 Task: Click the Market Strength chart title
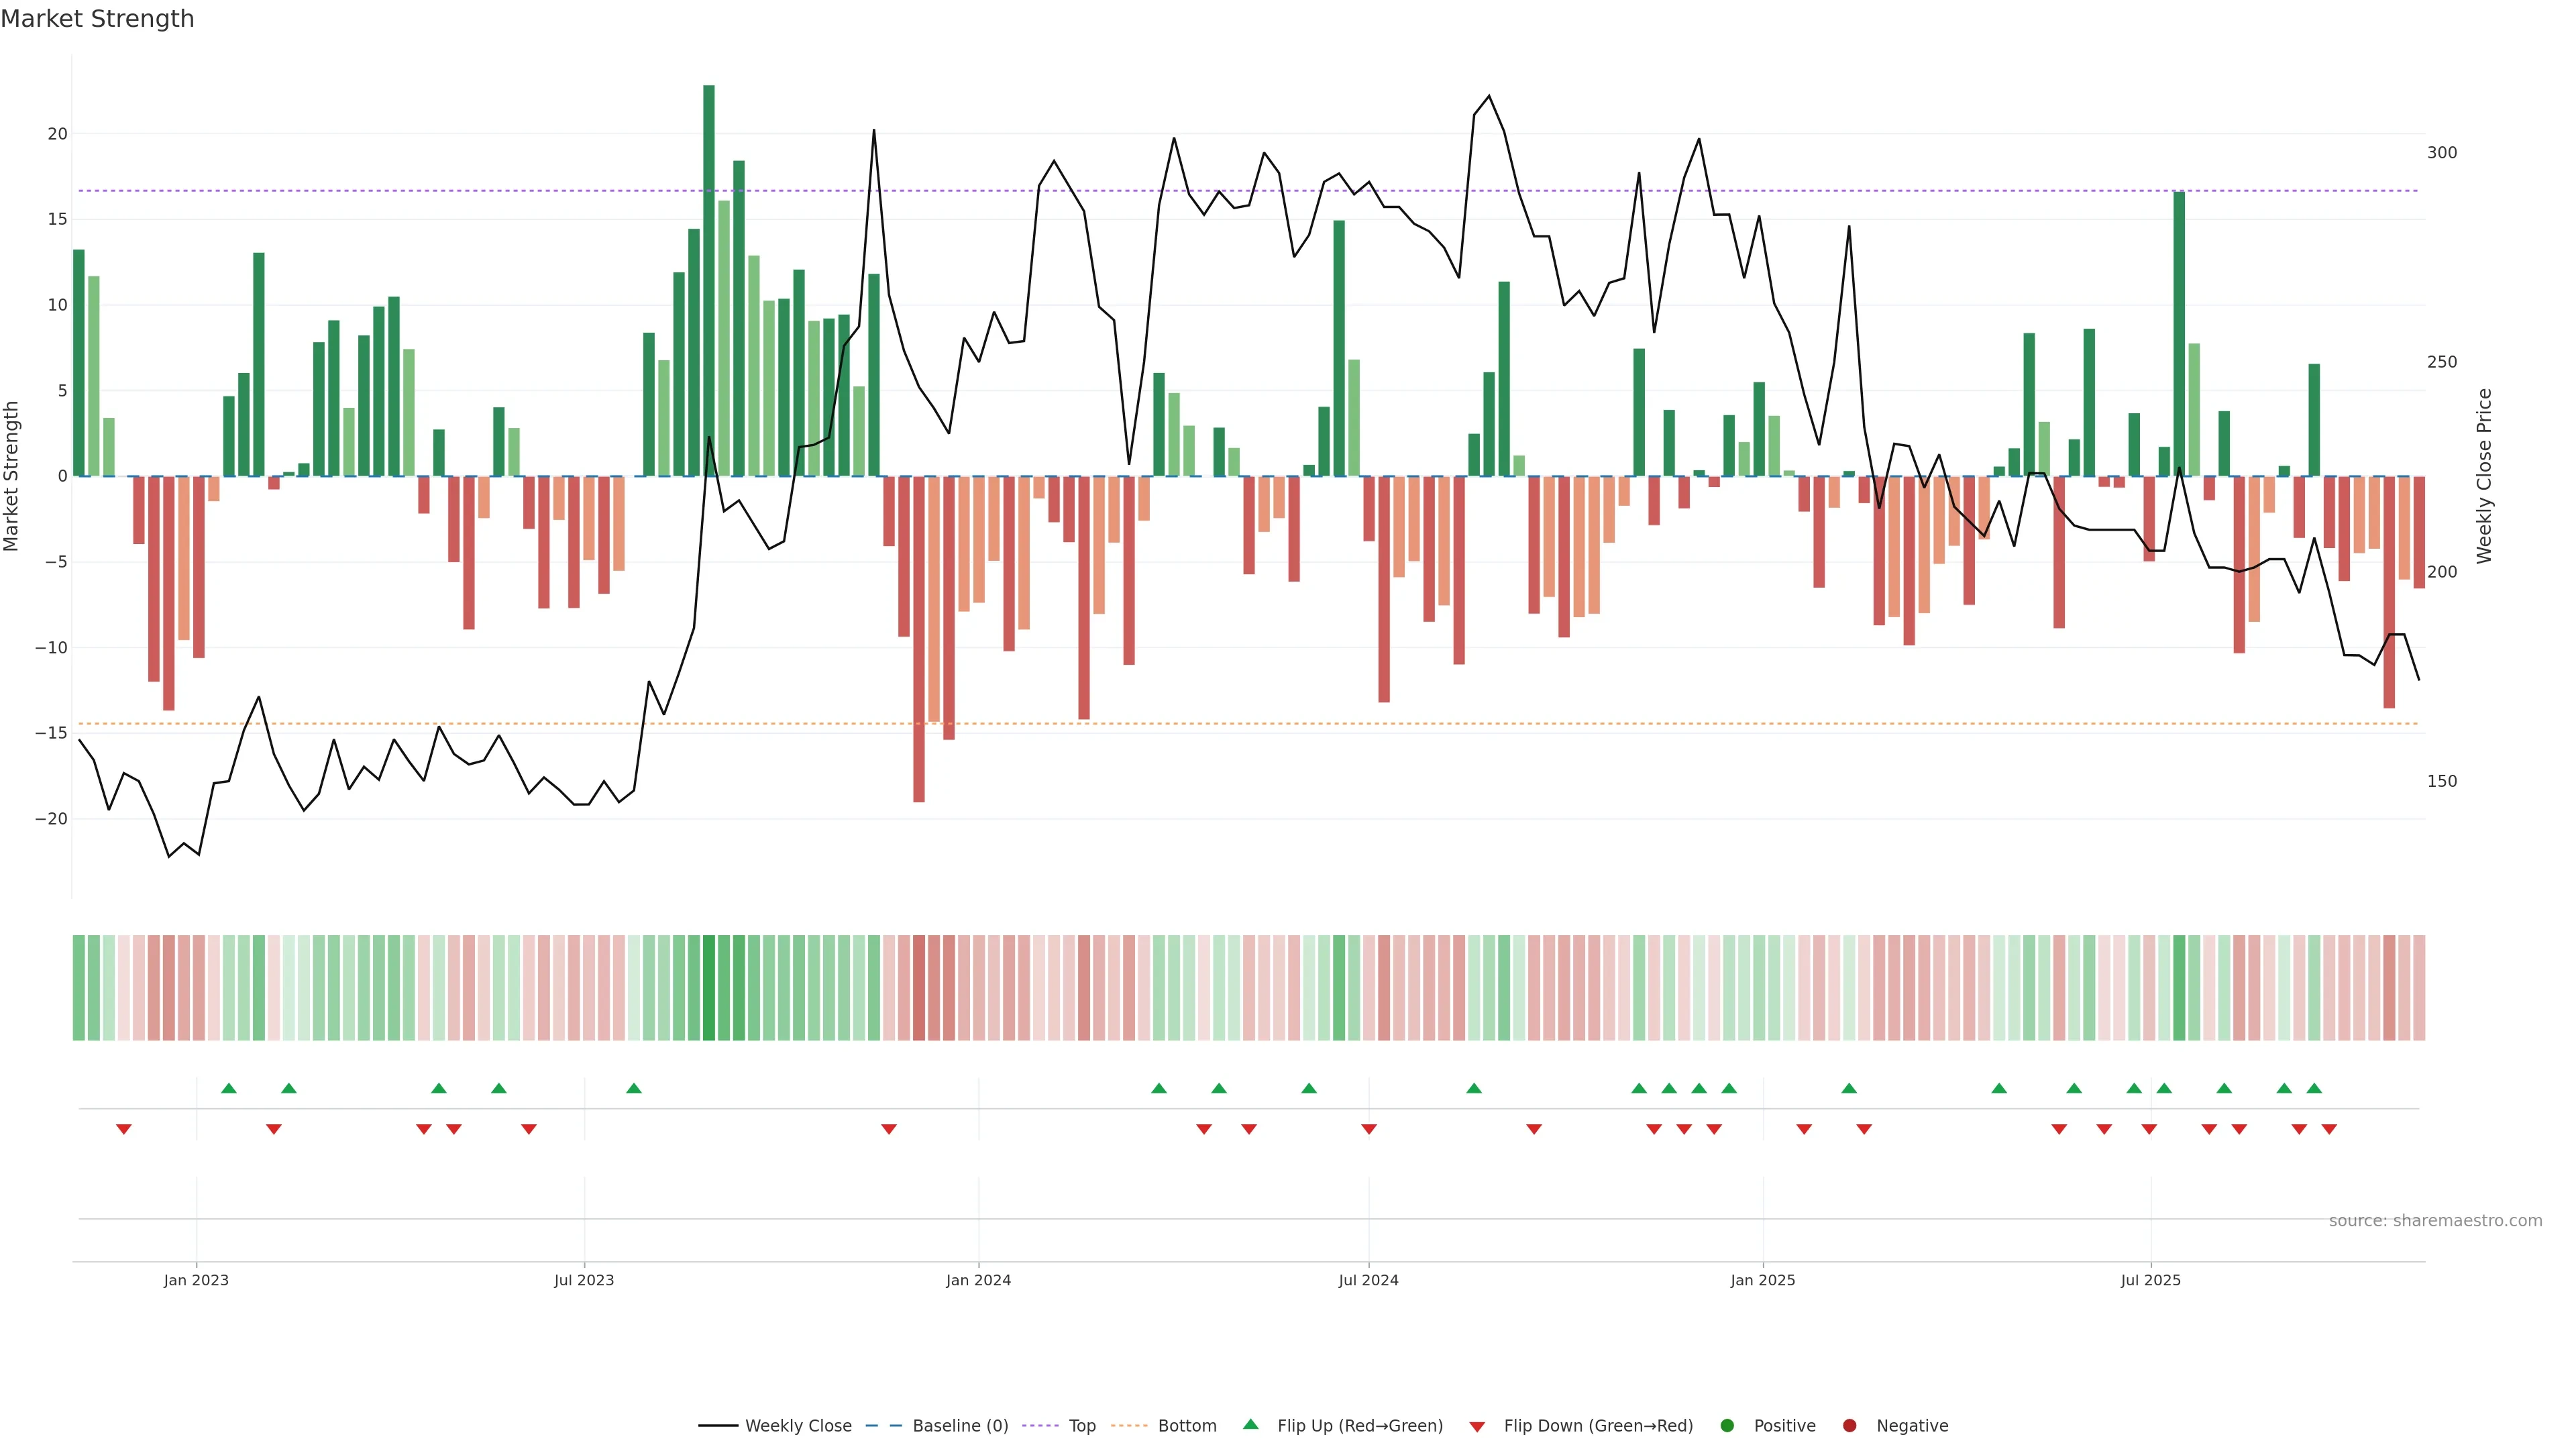pyautogui.click(x=97, y=19)
